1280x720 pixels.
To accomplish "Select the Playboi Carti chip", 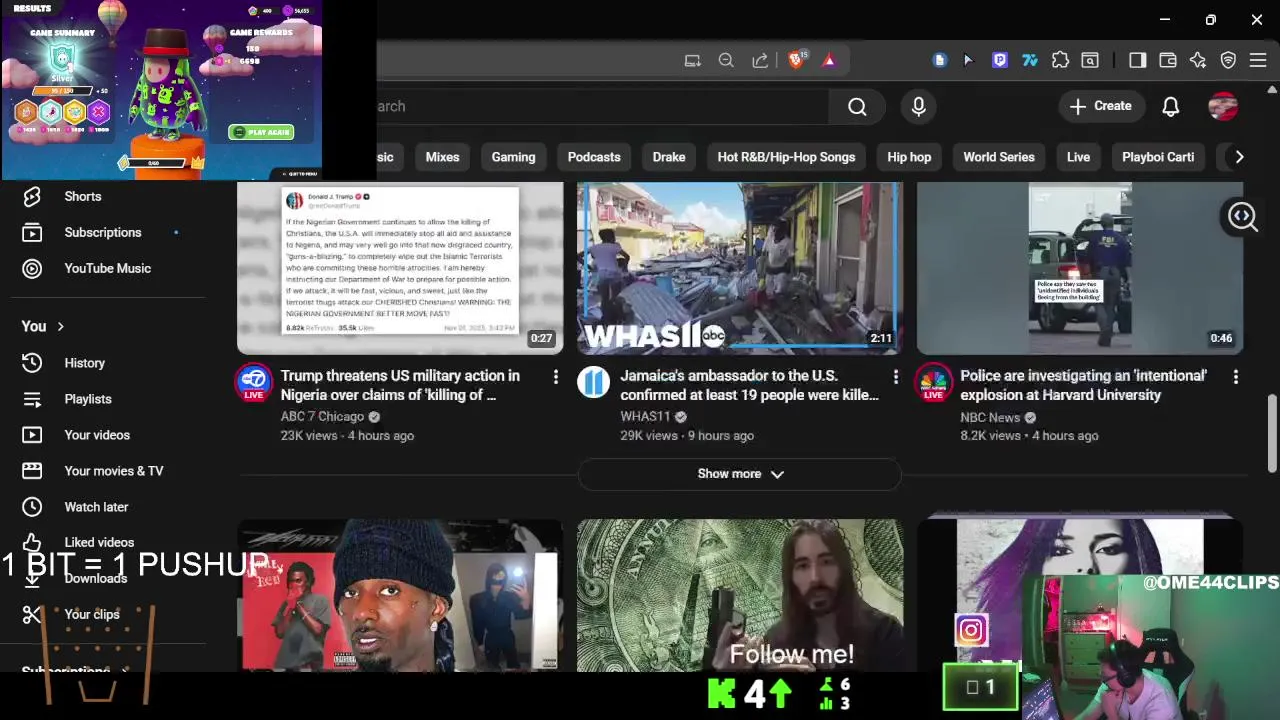I will (x=1158, y=157).
